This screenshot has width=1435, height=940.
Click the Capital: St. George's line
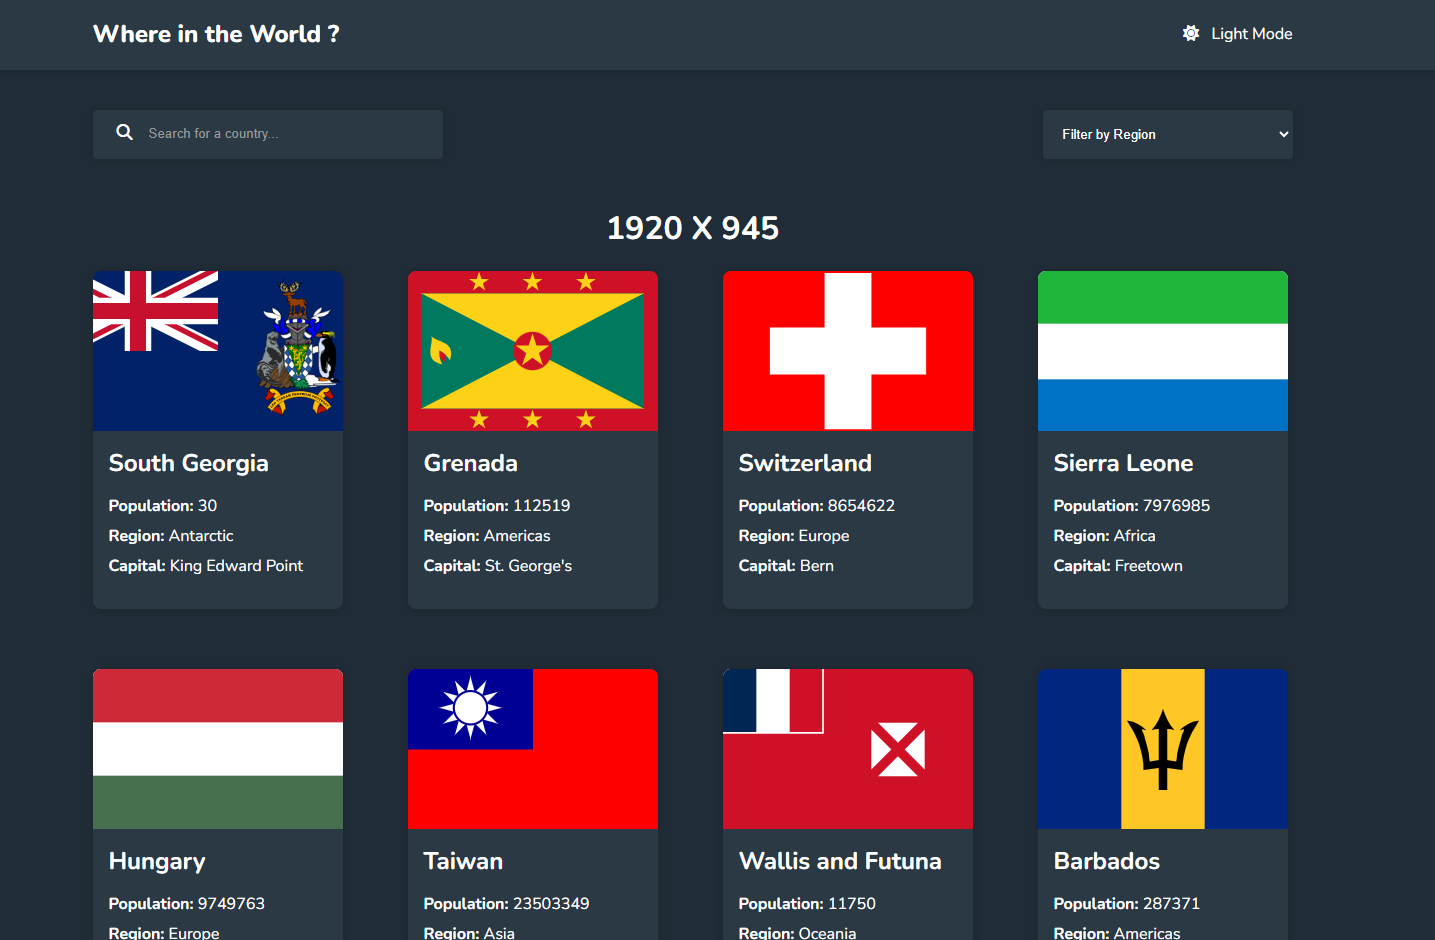(497, 566)
